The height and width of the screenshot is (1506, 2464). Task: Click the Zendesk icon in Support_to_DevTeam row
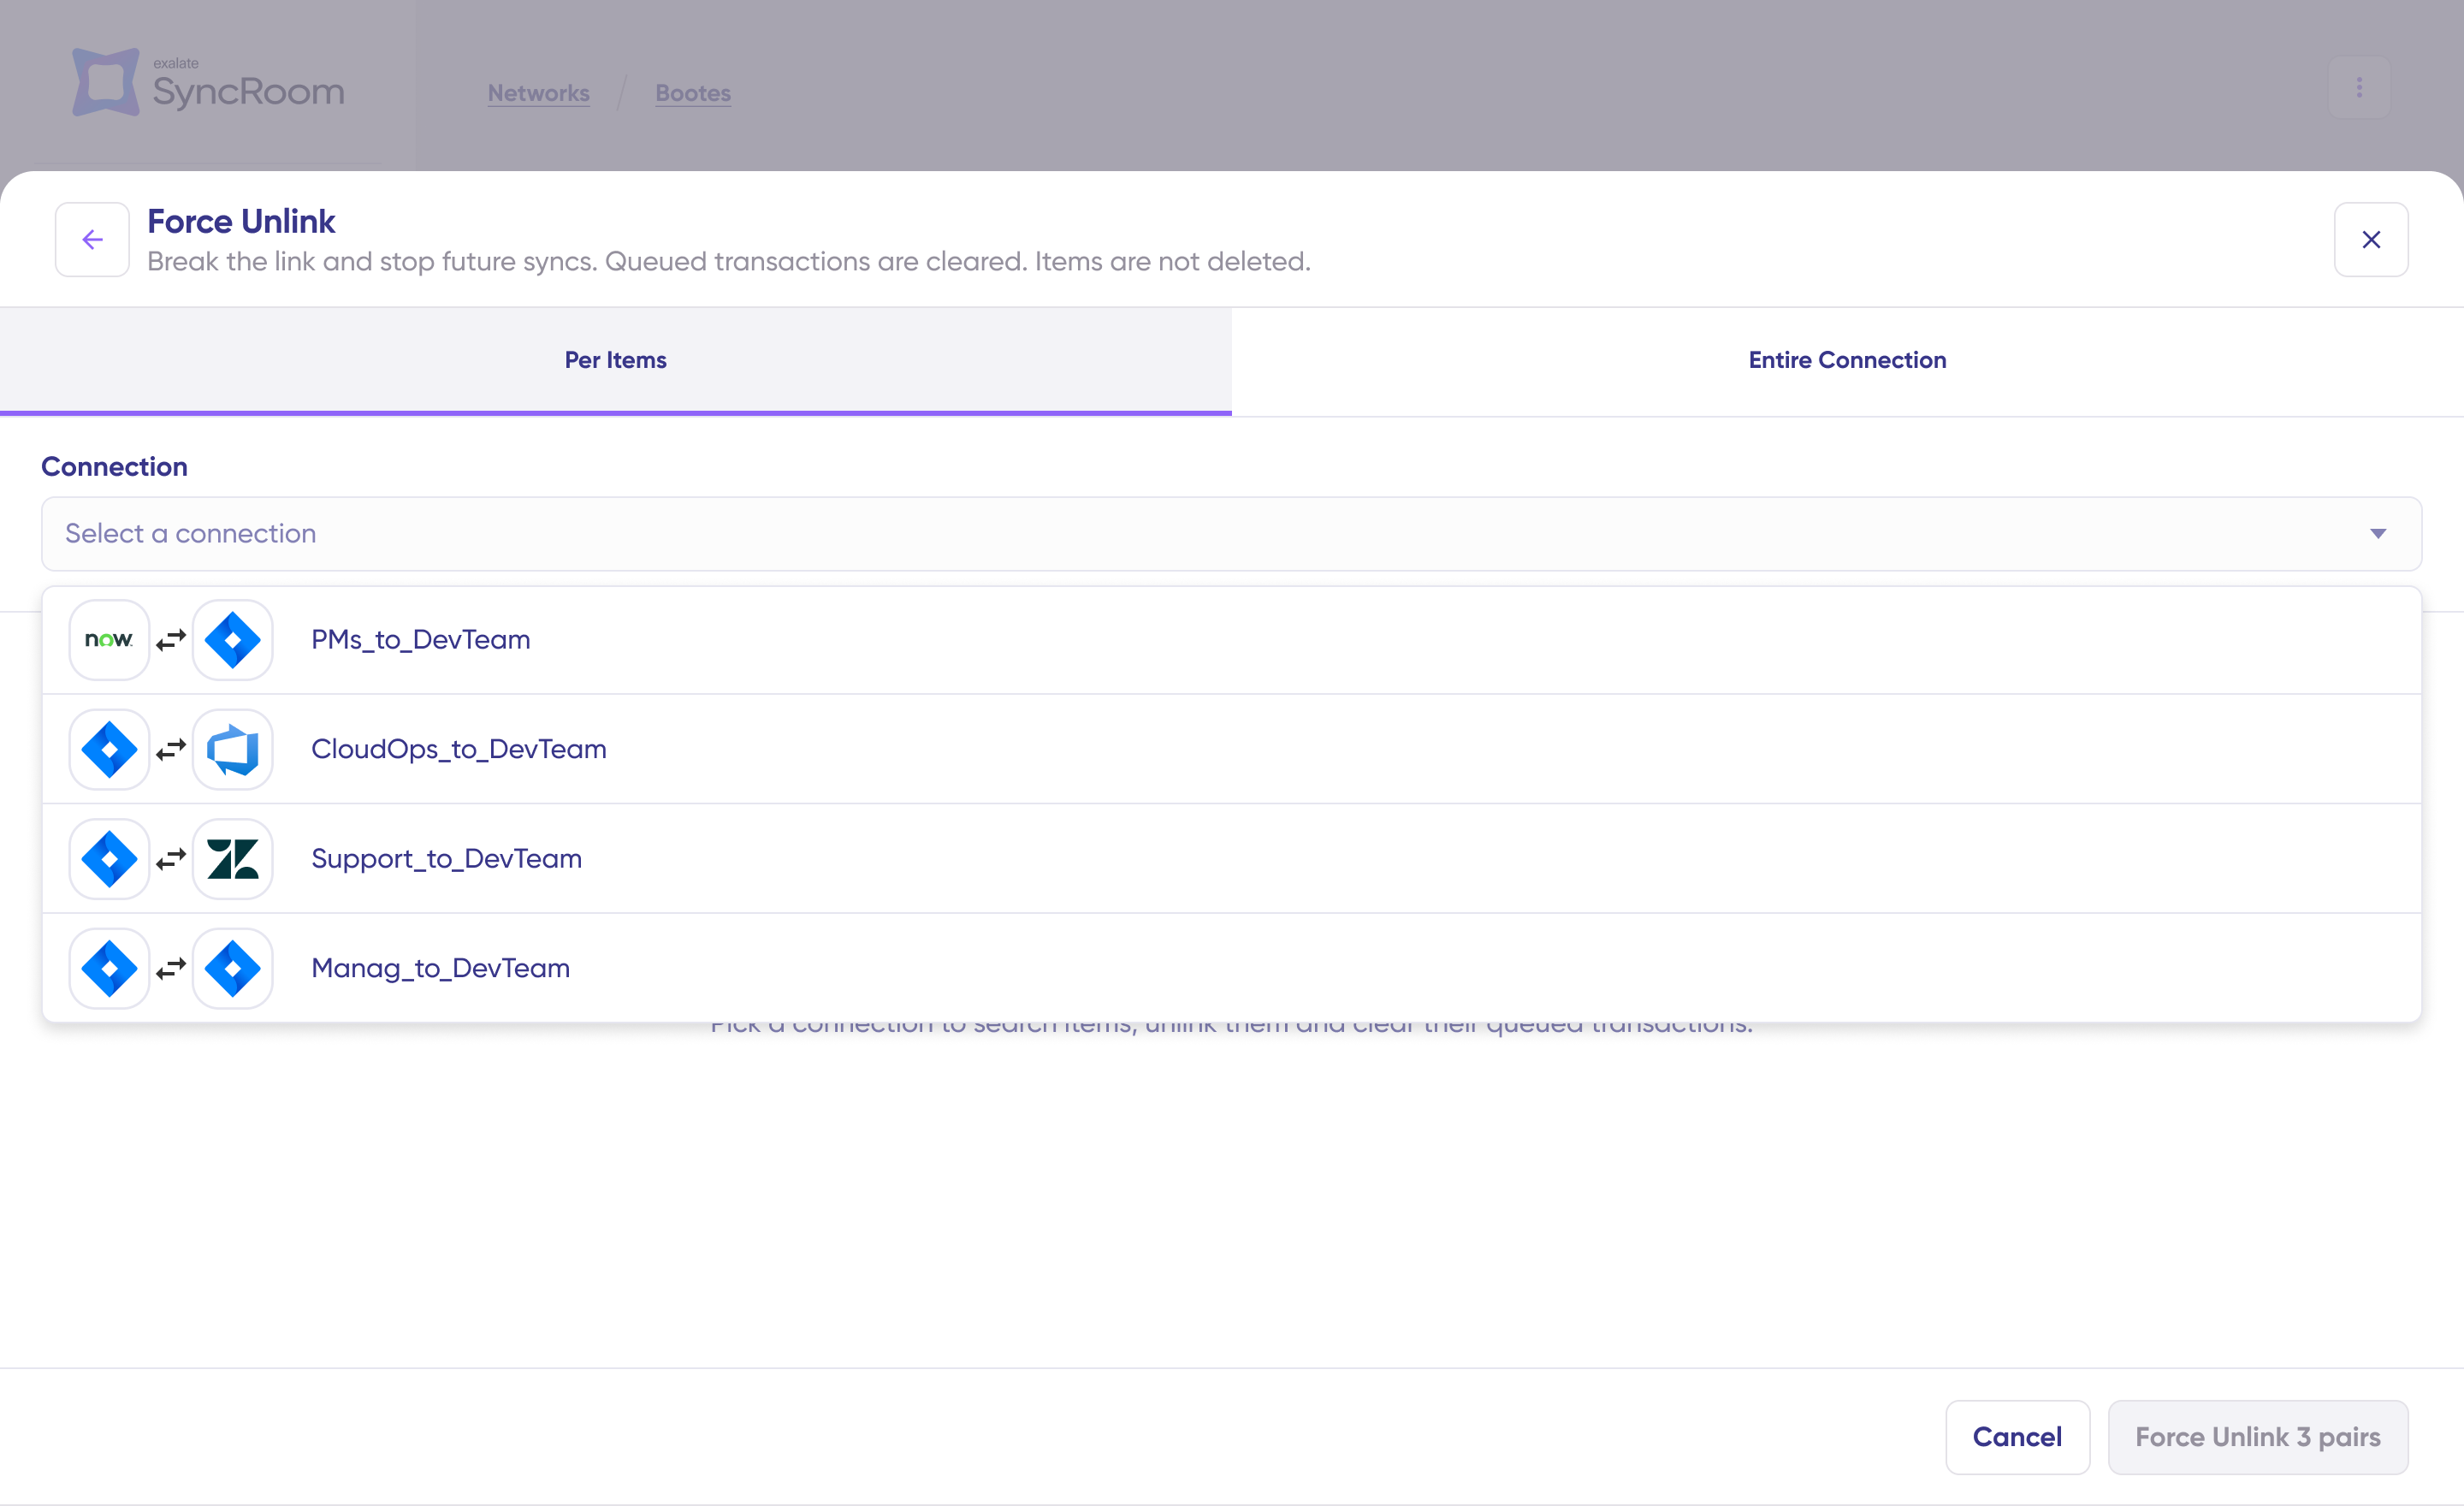[x=233, y=859]
